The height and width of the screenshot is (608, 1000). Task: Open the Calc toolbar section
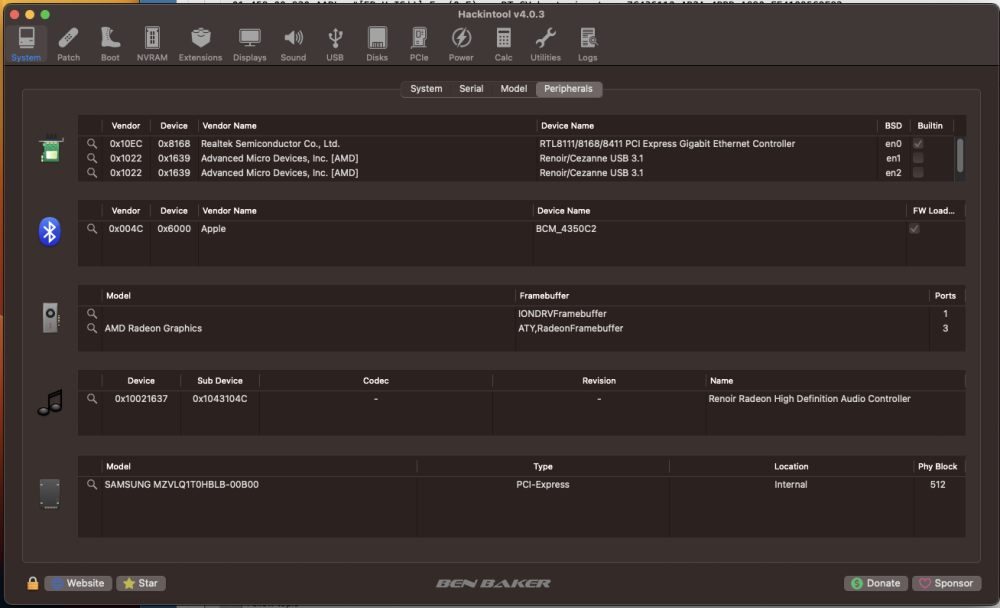click(x=503, y=44)
